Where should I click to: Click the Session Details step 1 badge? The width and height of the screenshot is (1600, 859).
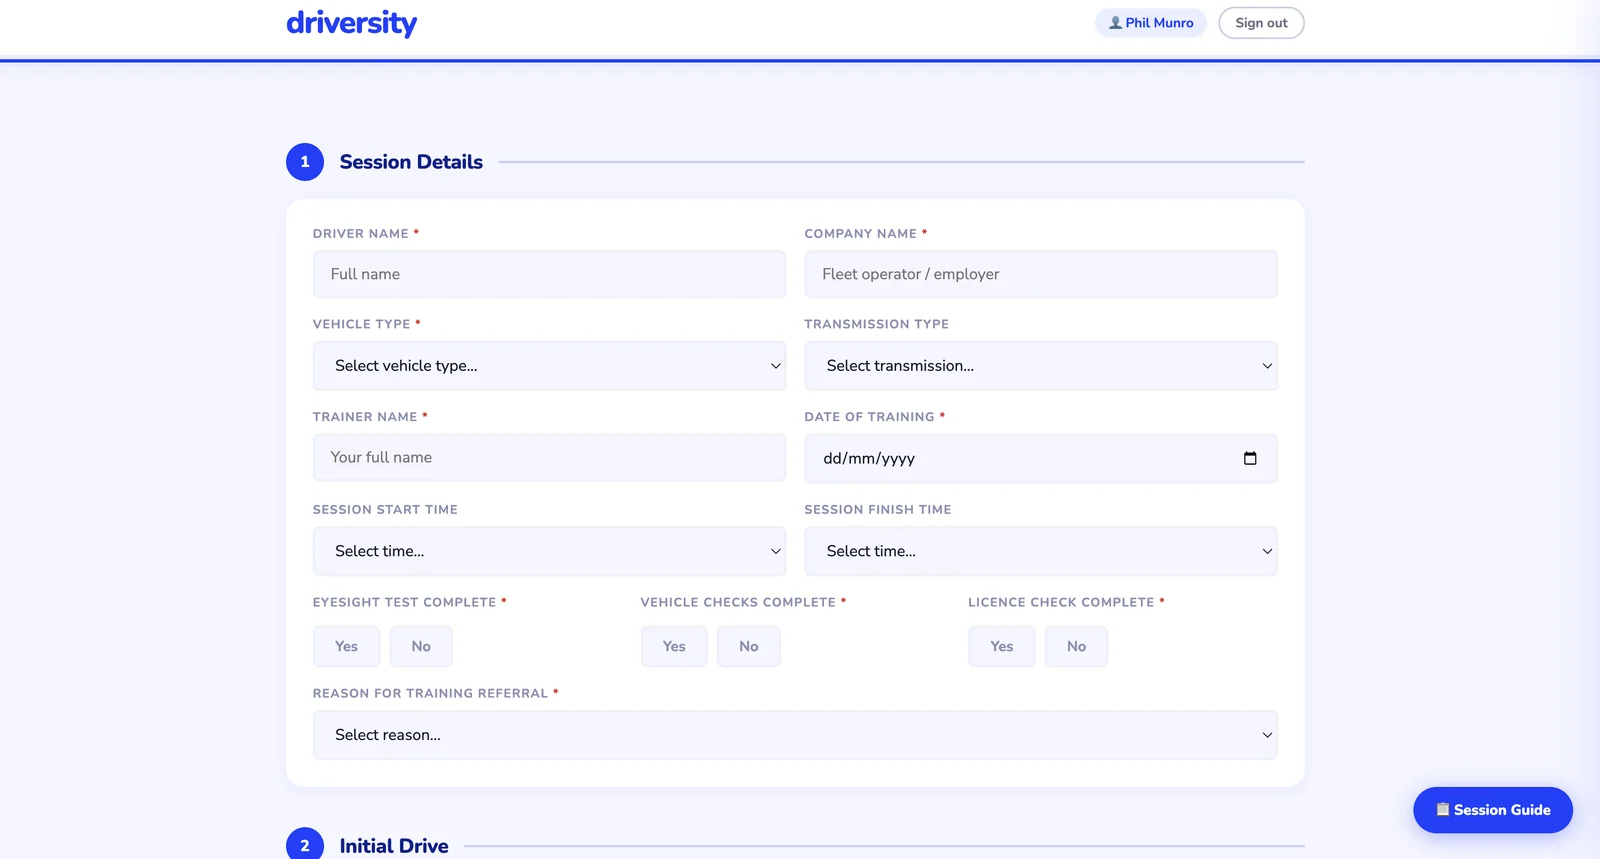point(305,162)
